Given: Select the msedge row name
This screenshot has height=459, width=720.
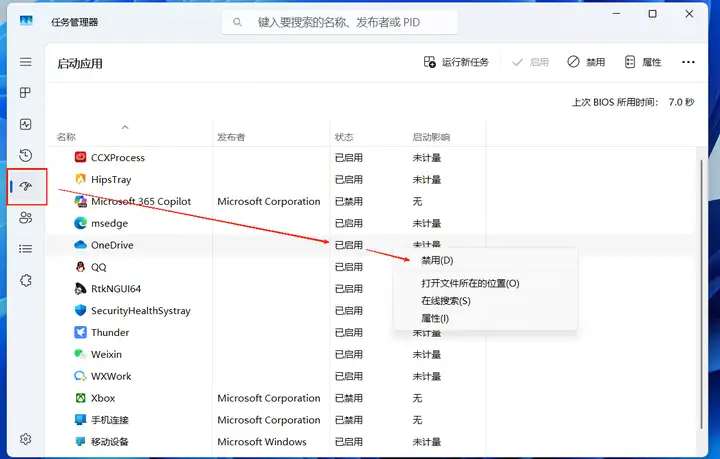Looking at the screenshot, I should point(109,224).
